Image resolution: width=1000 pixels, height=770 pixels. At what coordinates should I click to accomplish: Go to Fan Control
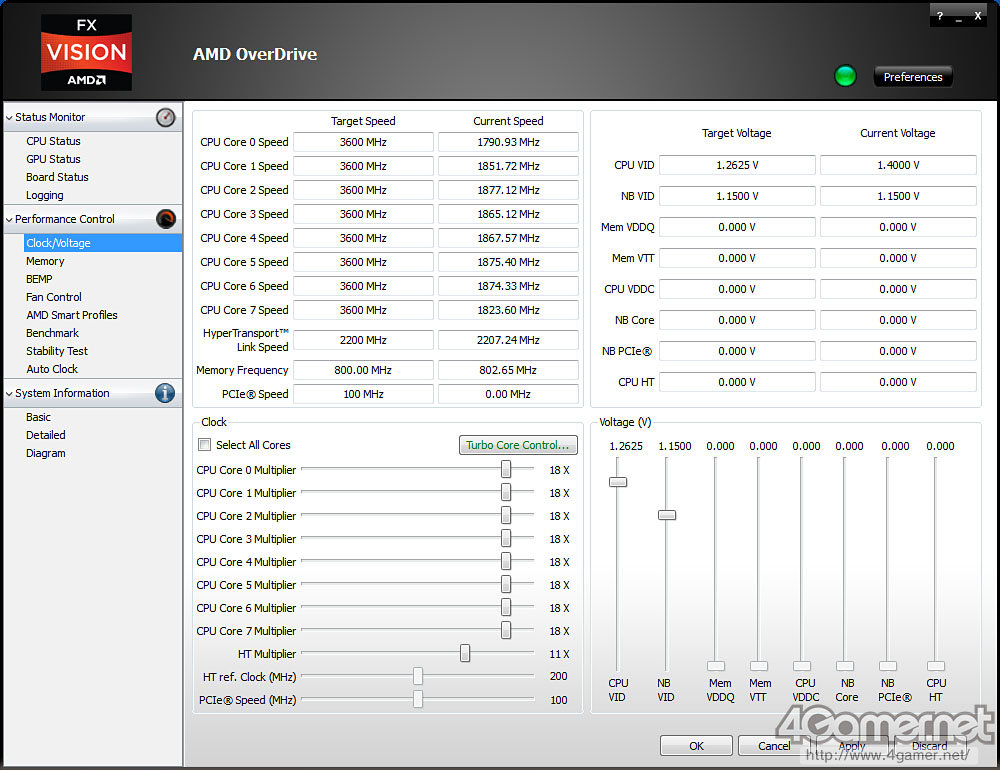(54, 297)
